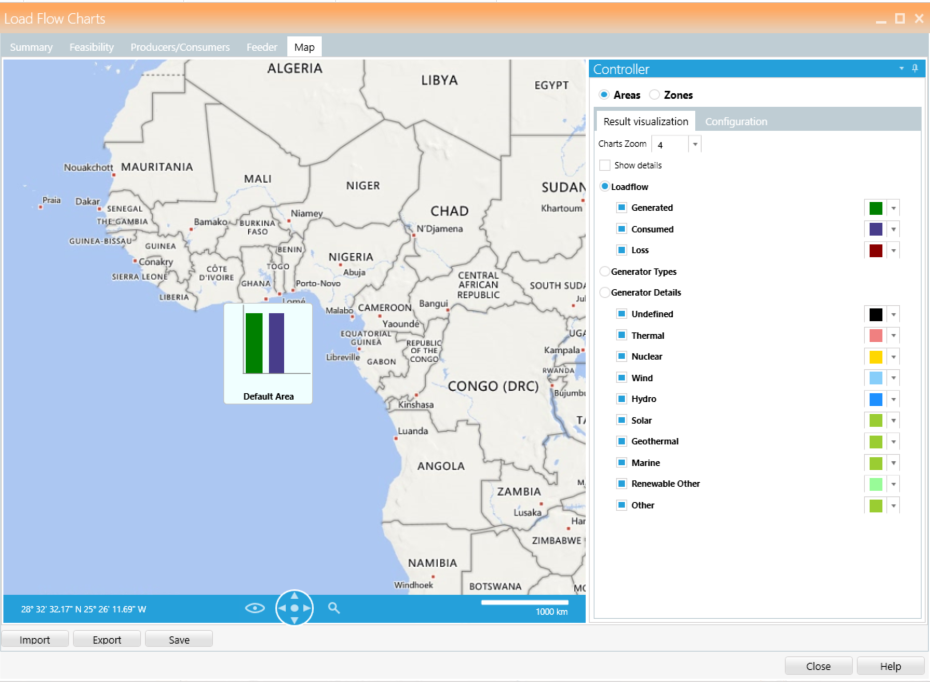Pan map left with navigation arrow
The height and width of the screenshot is (682, 930).
pyautogui.click(x=282, y=608)
